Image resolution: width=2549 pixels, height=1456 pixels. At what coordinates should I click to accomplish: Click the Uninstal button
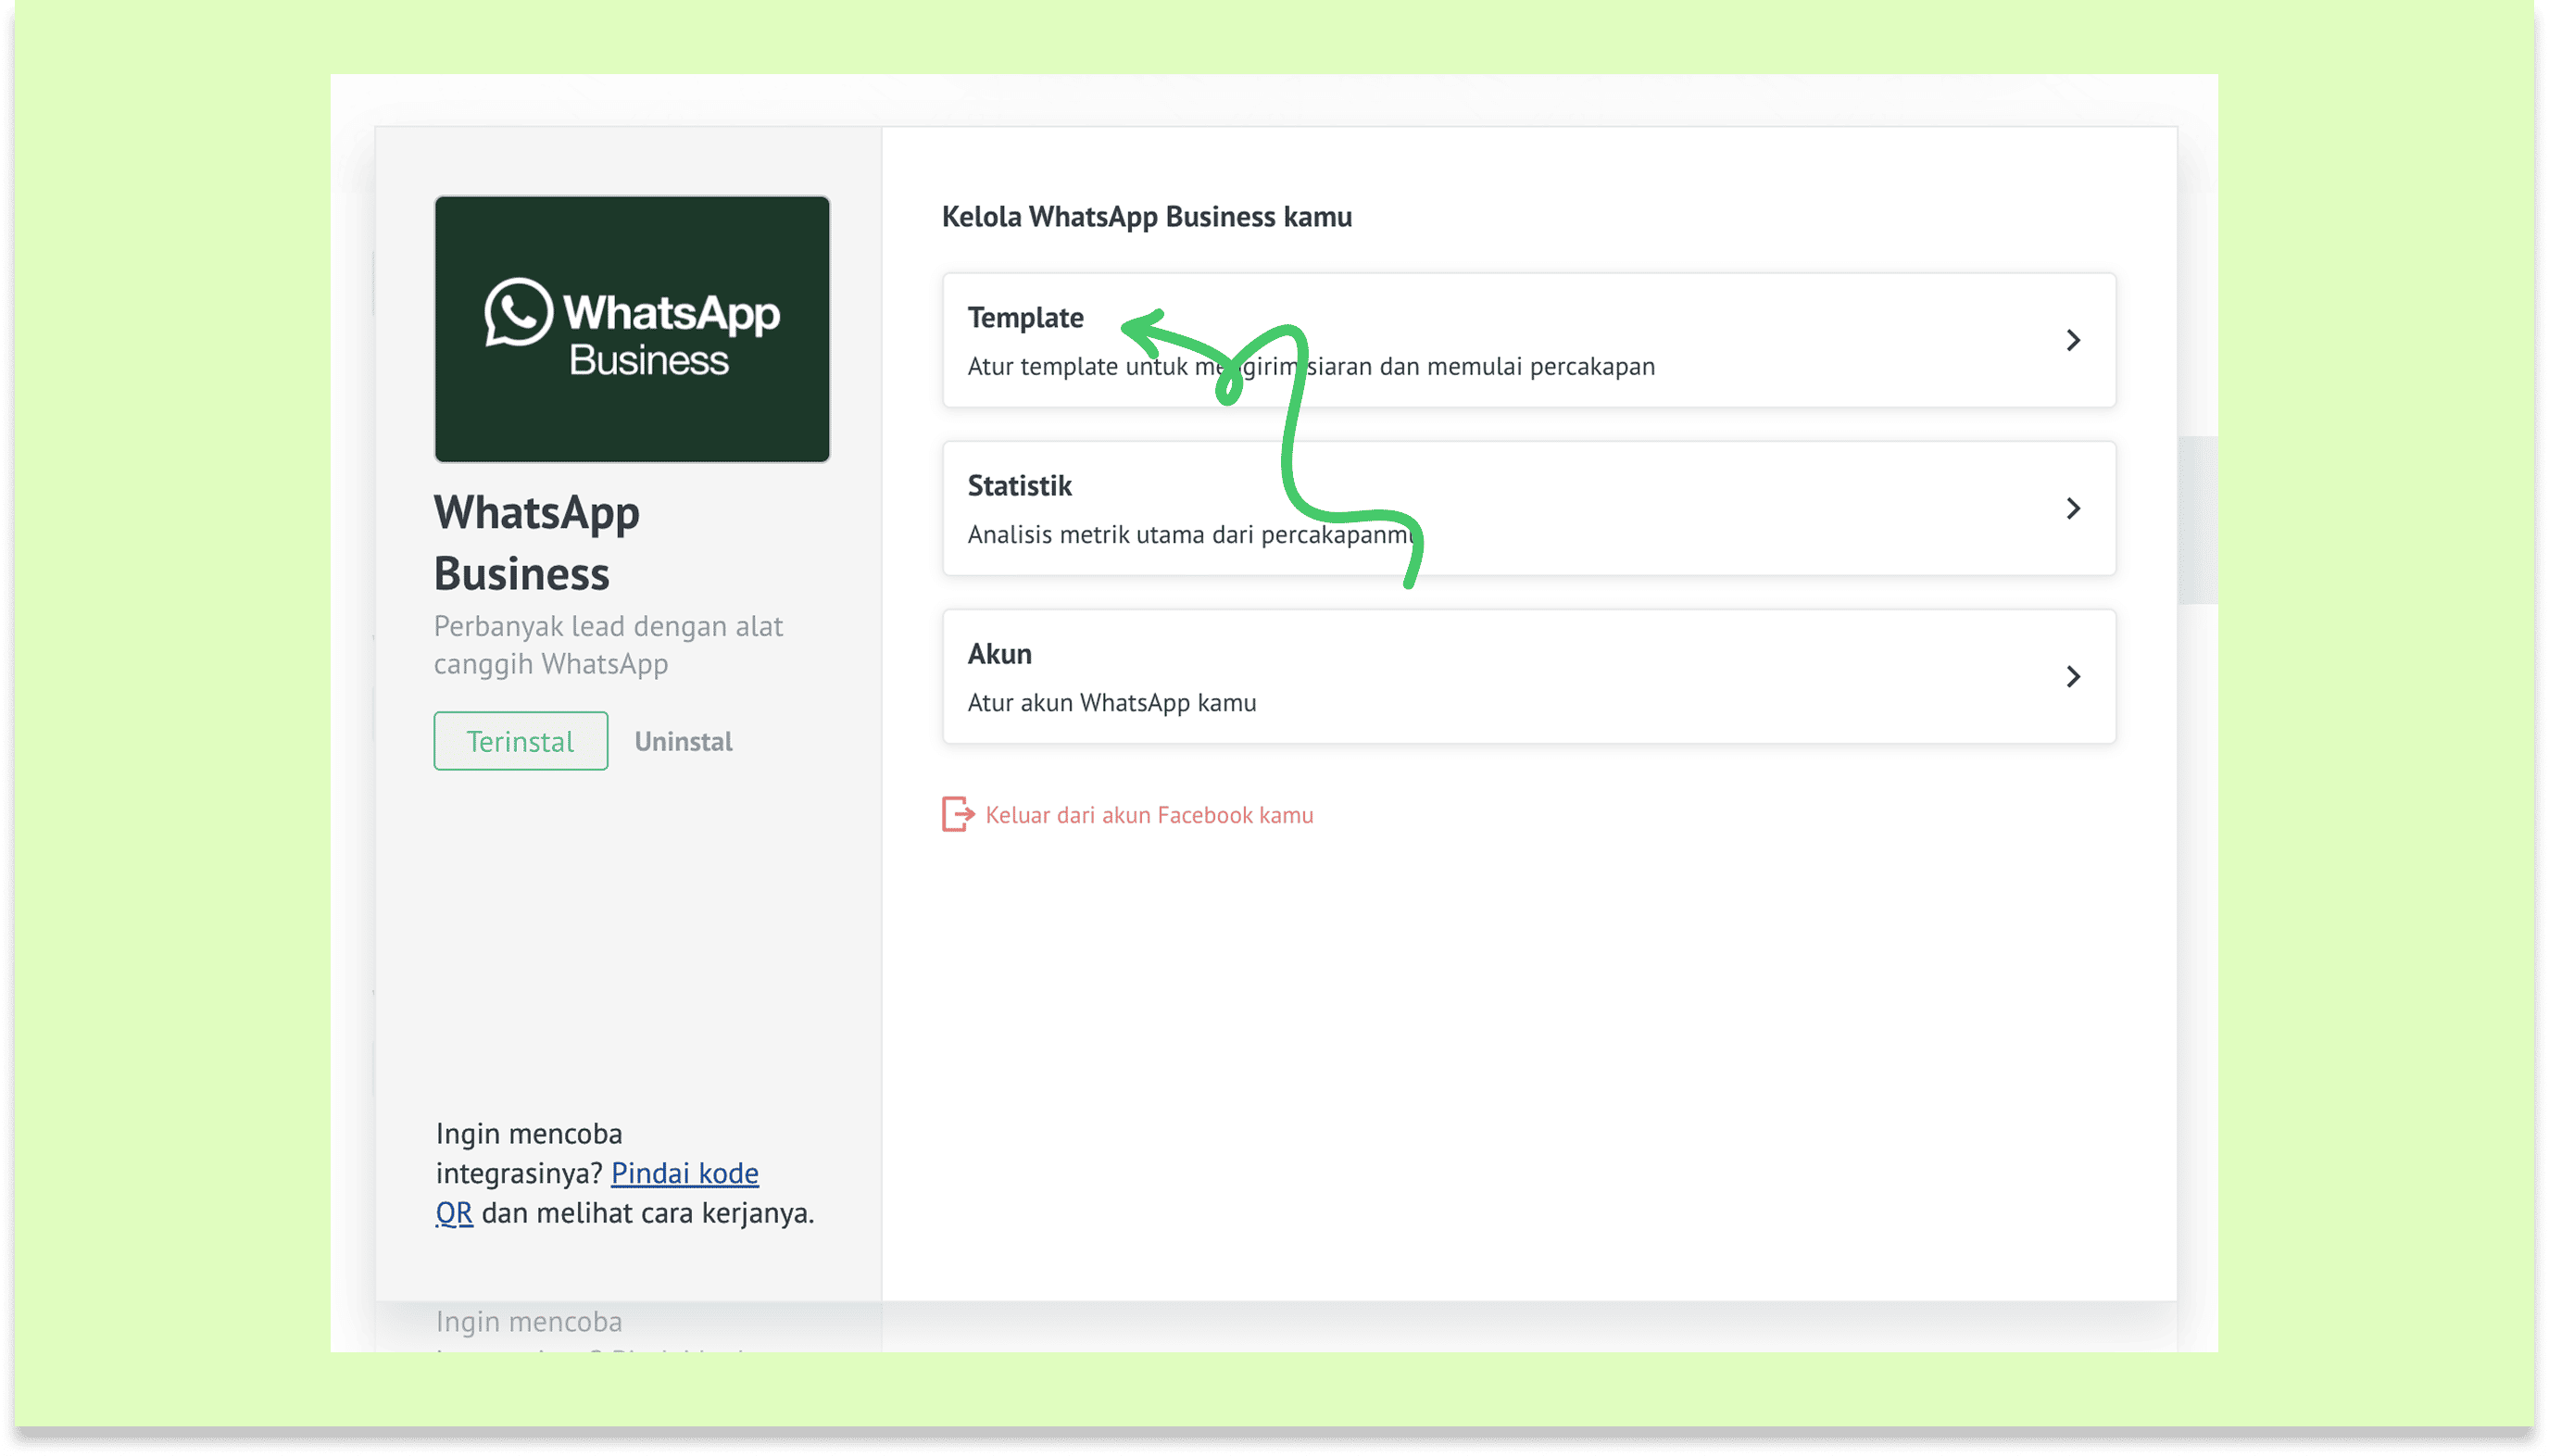(683, 742)
